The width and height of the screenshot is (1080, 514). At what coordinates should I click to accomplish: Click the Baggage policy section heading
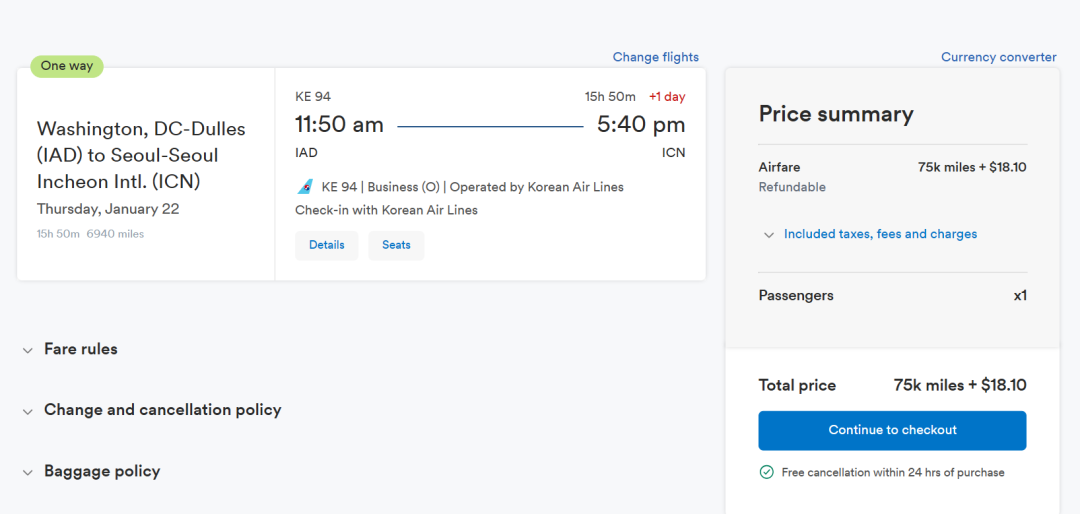[102, 471]
